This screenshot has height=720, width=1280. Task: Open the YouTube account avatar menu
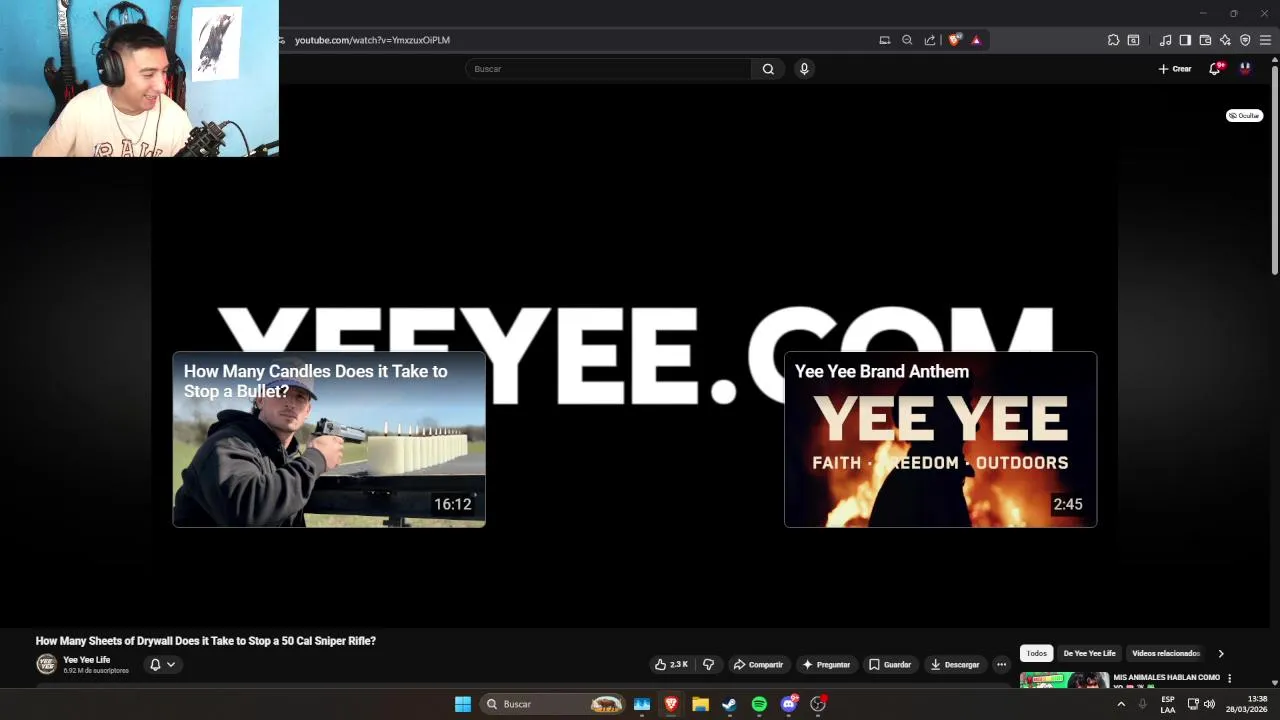[x=1245, y=69]
